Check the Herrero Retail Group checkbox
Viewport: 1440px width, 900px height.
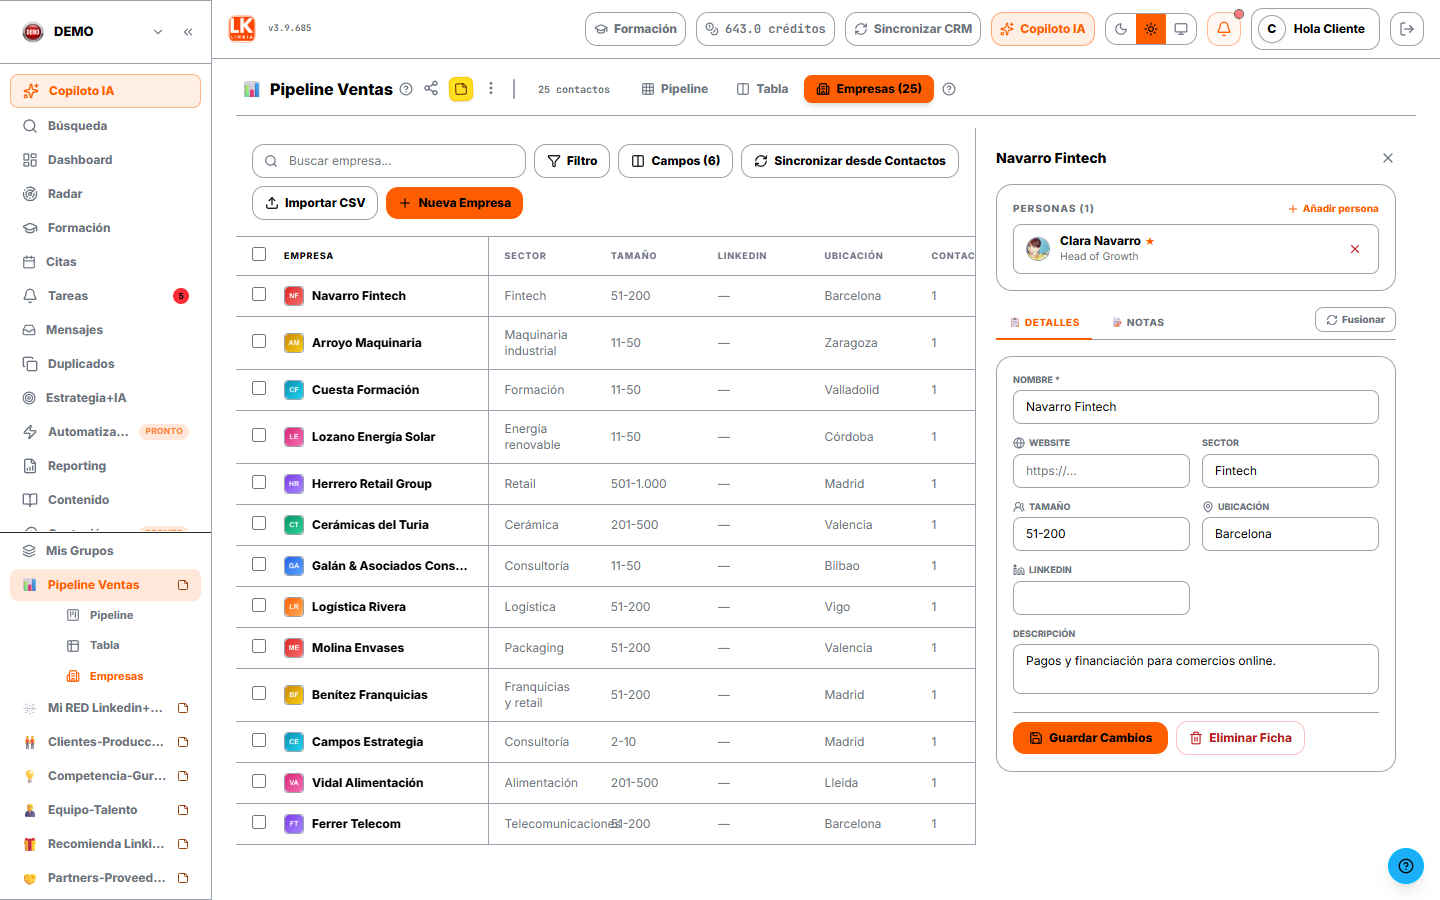pyautogui.click(x=259, y=482)
